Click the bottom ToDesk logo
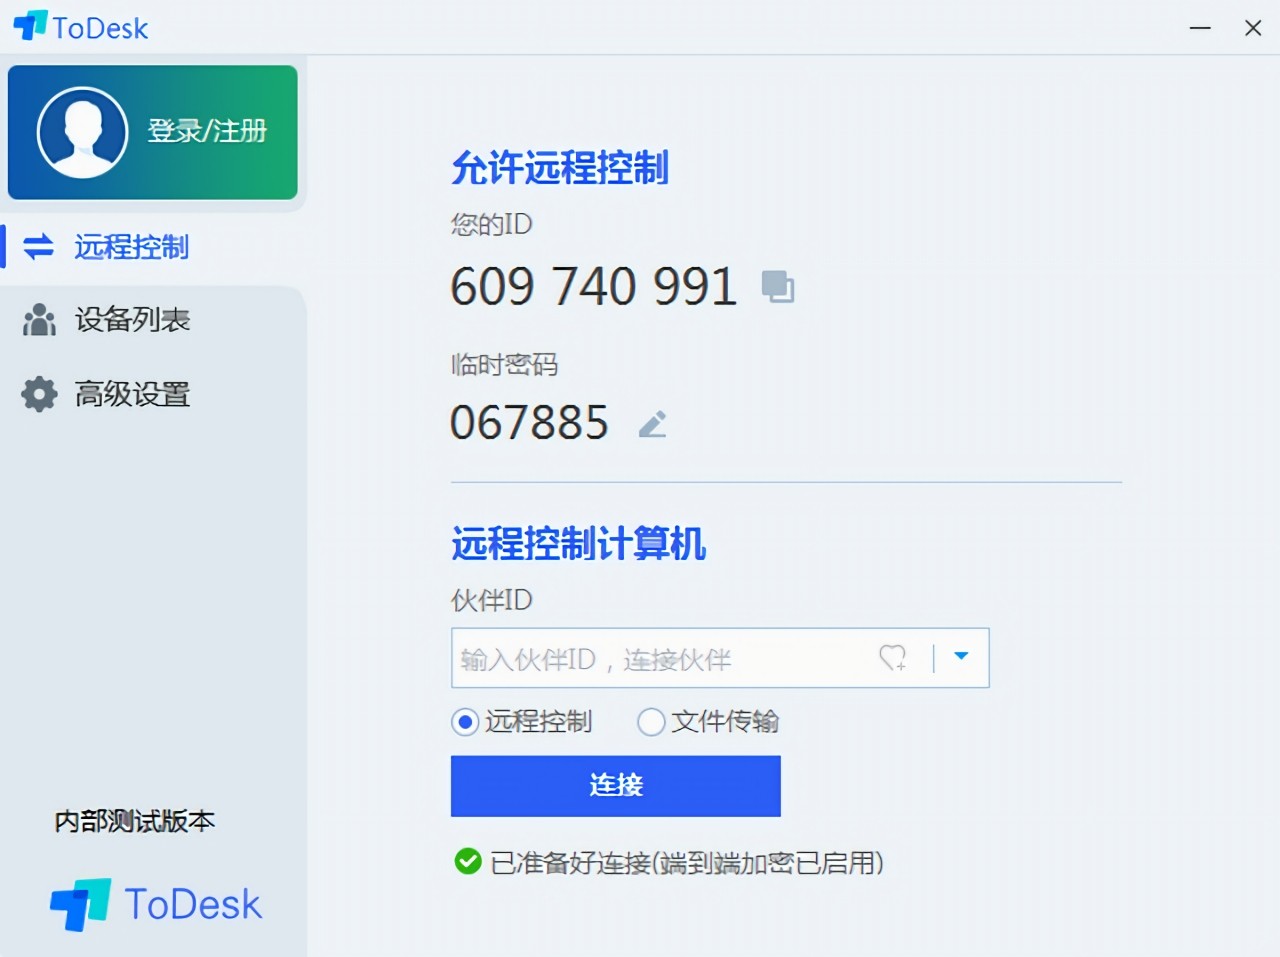The height and width of the screenshot is (957, 1280). point(155,903)
